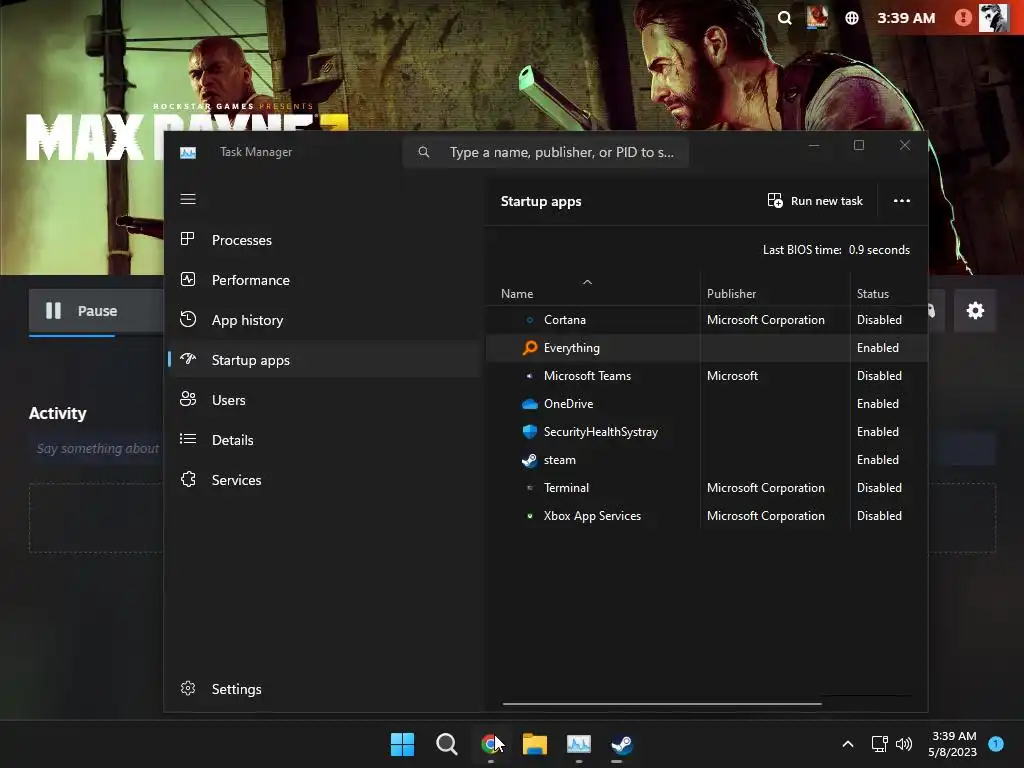Open the taskbar clock and date
This screenshot has height=768, width=1024.
tap(953, 744)
